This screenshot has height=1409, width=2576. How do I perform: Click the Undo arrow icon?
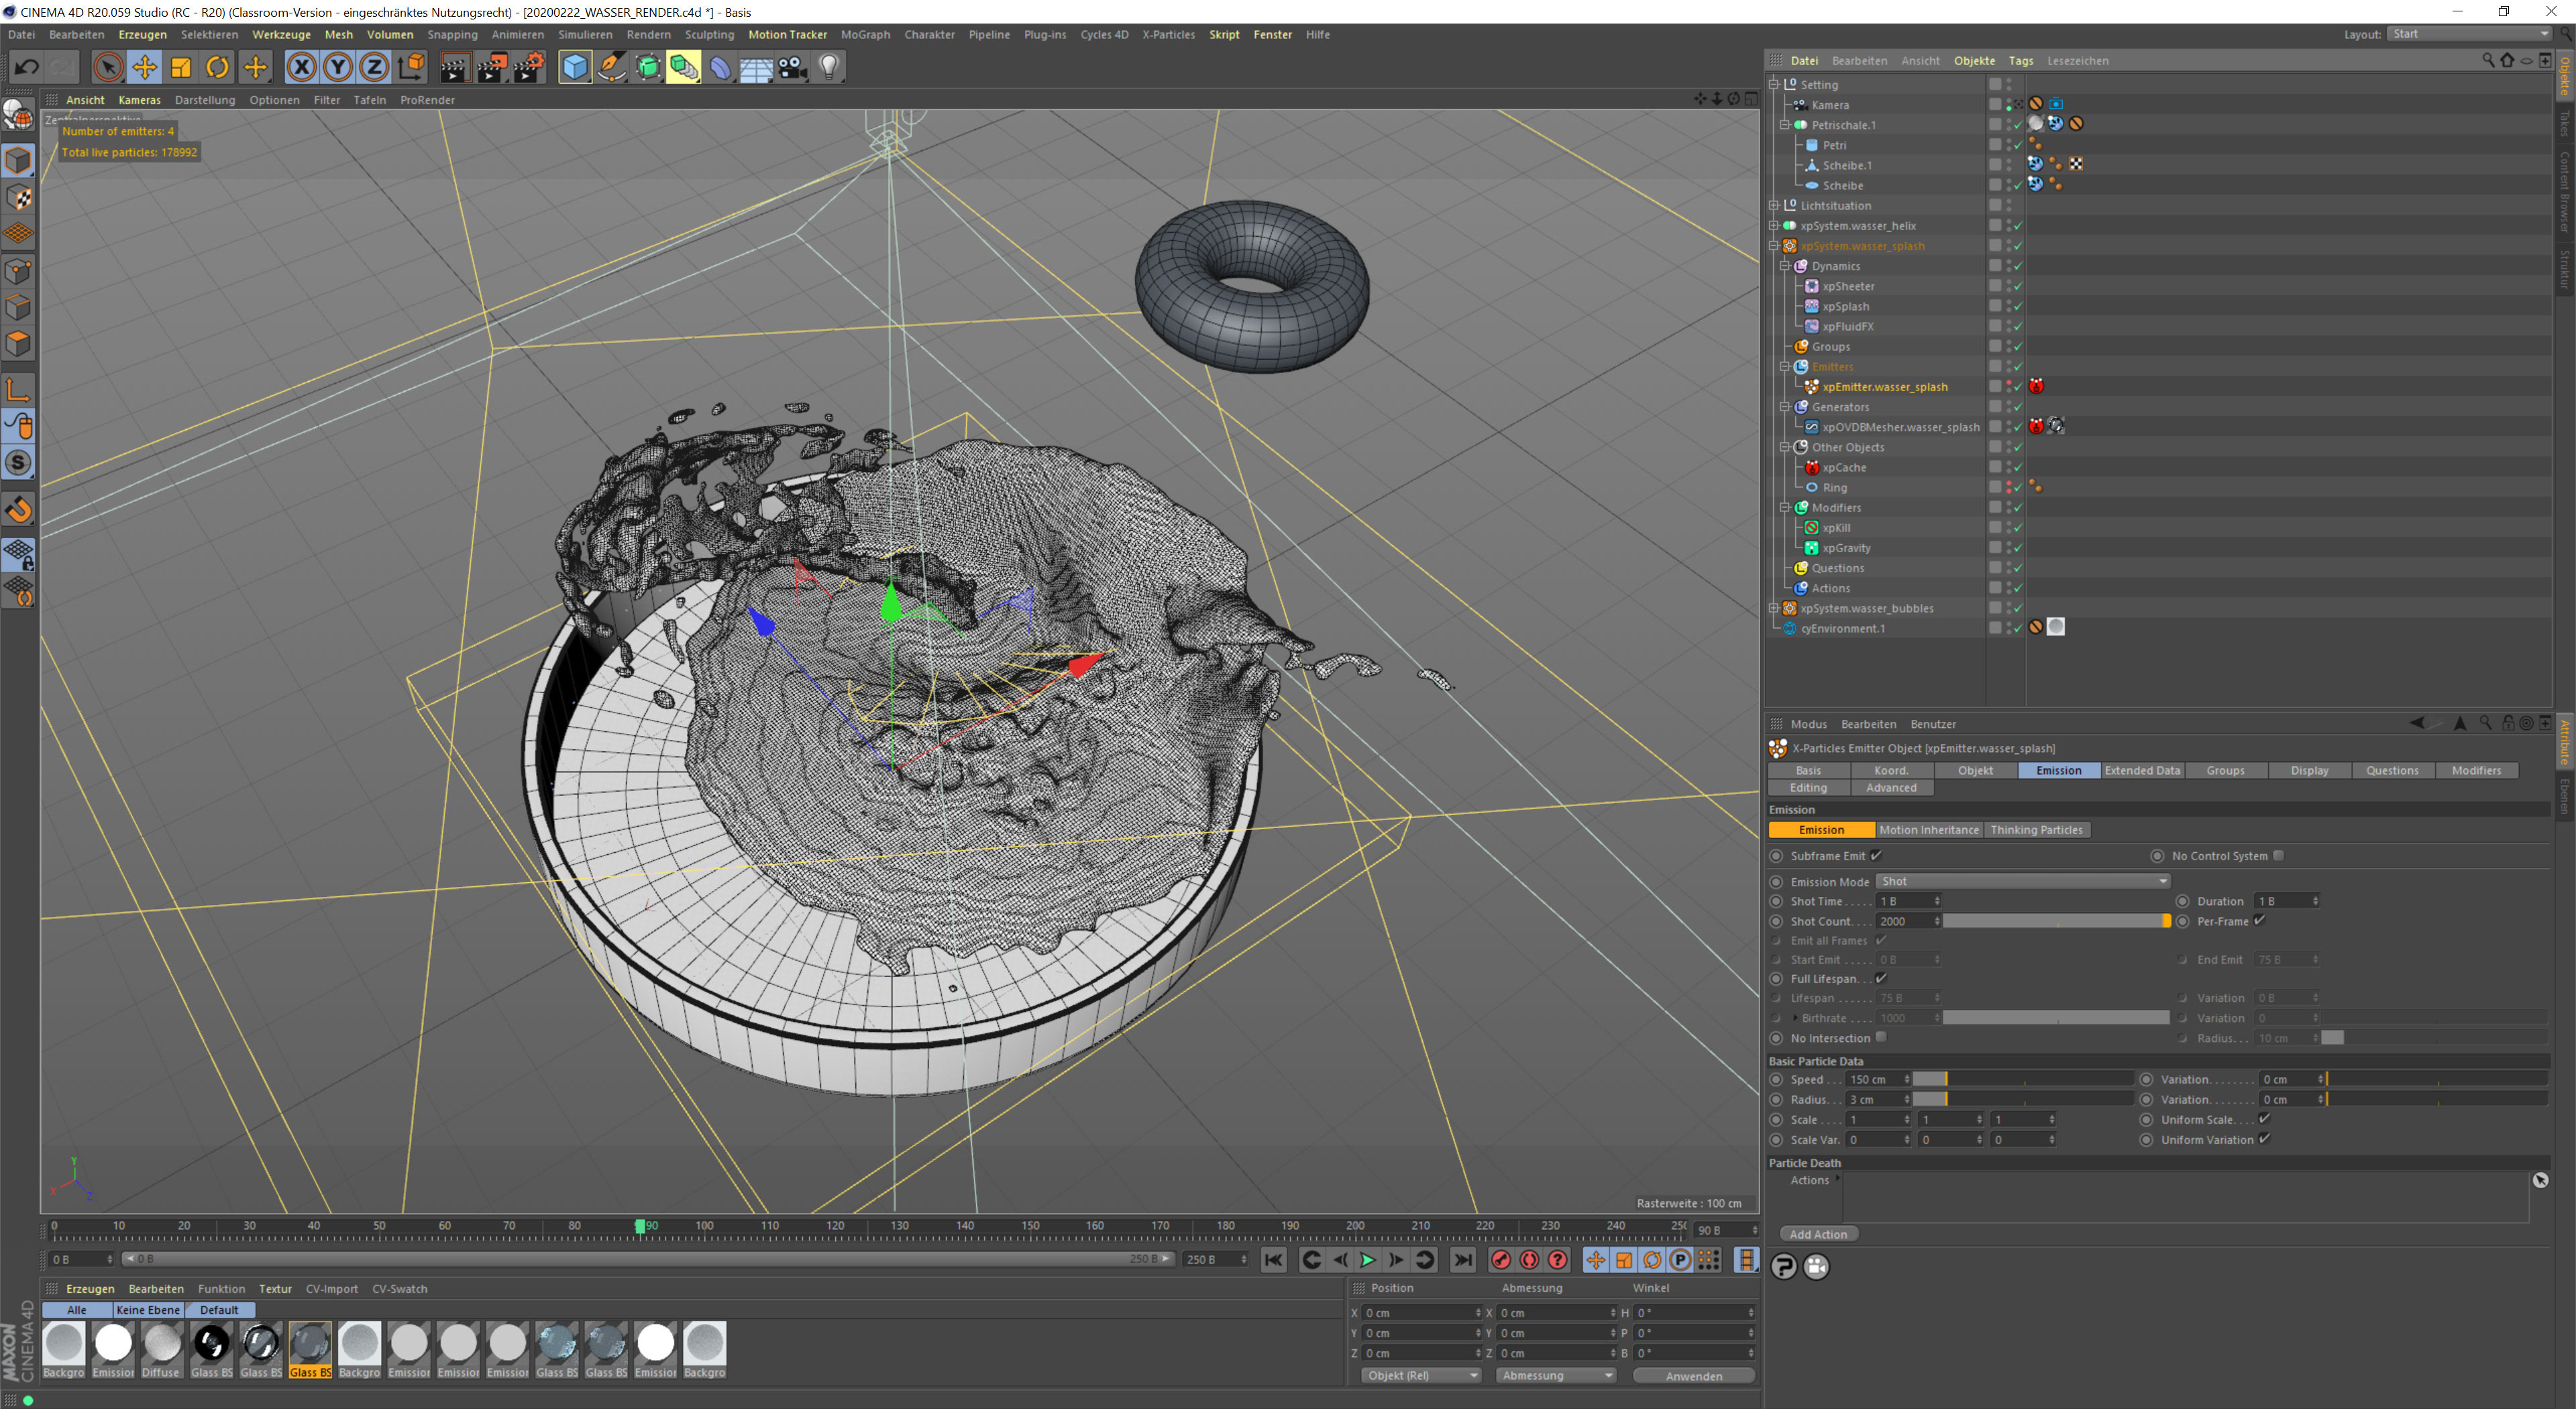(27, 67)
